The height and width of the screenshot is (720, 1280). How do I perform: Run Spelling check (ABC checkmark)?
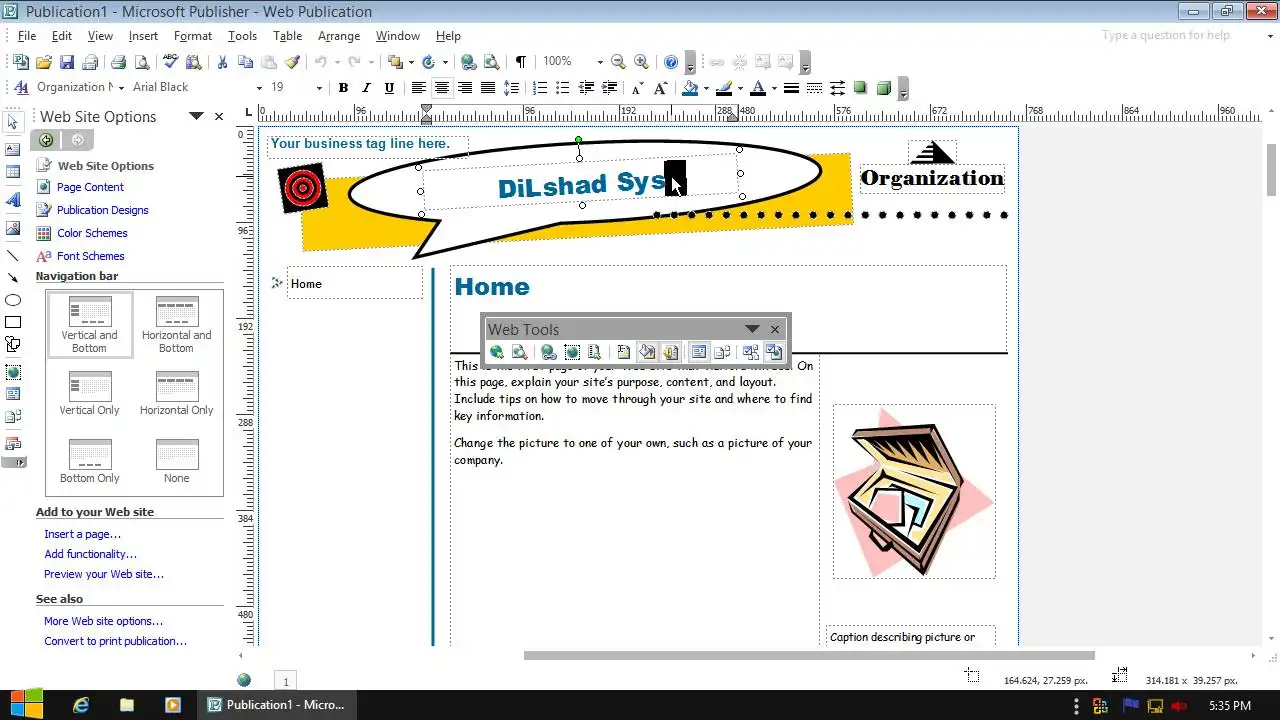[x=170, y=62]
